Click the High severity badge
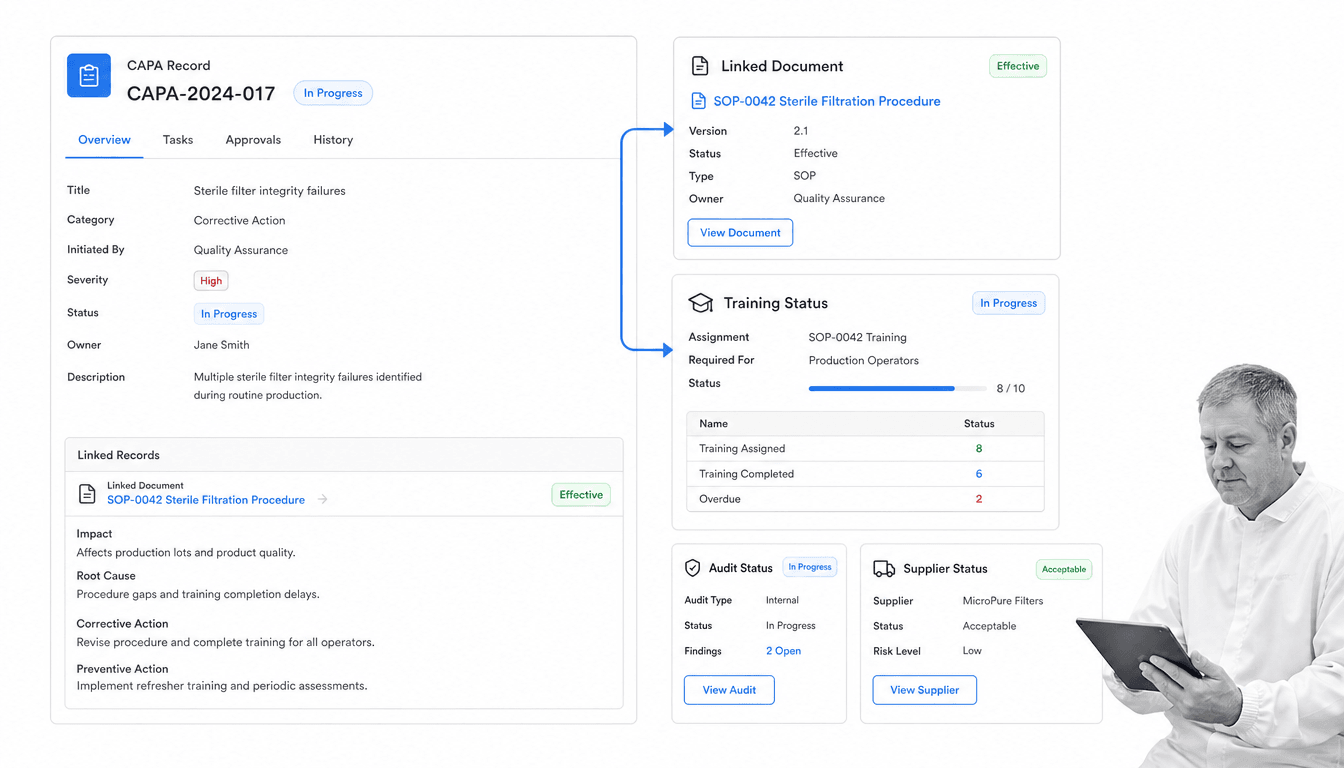This screenshot has width=1344, height=768. pos(211,281)
